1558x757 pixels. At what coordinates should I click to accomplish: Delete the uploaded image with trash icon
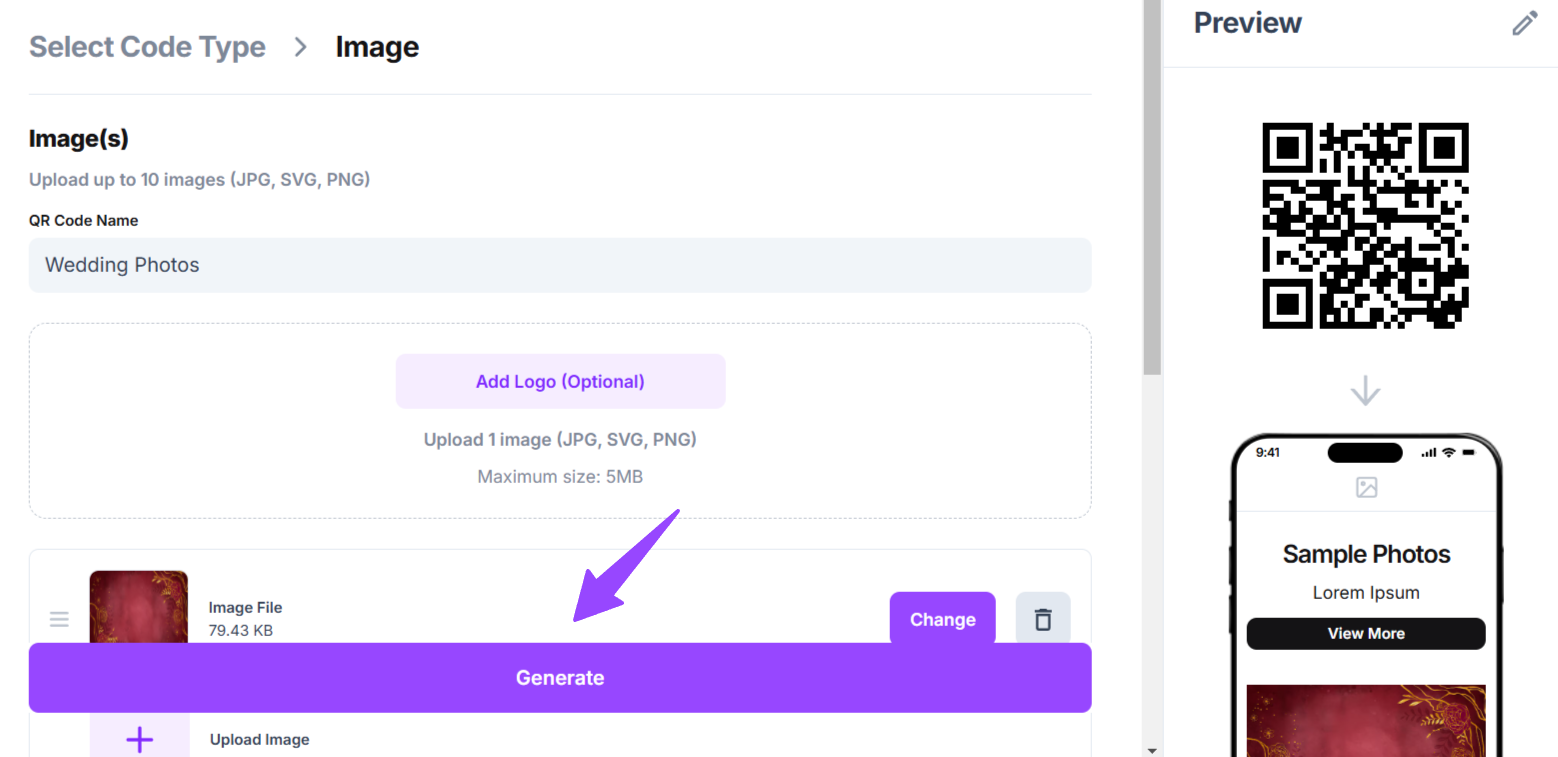click(1043, 619)
